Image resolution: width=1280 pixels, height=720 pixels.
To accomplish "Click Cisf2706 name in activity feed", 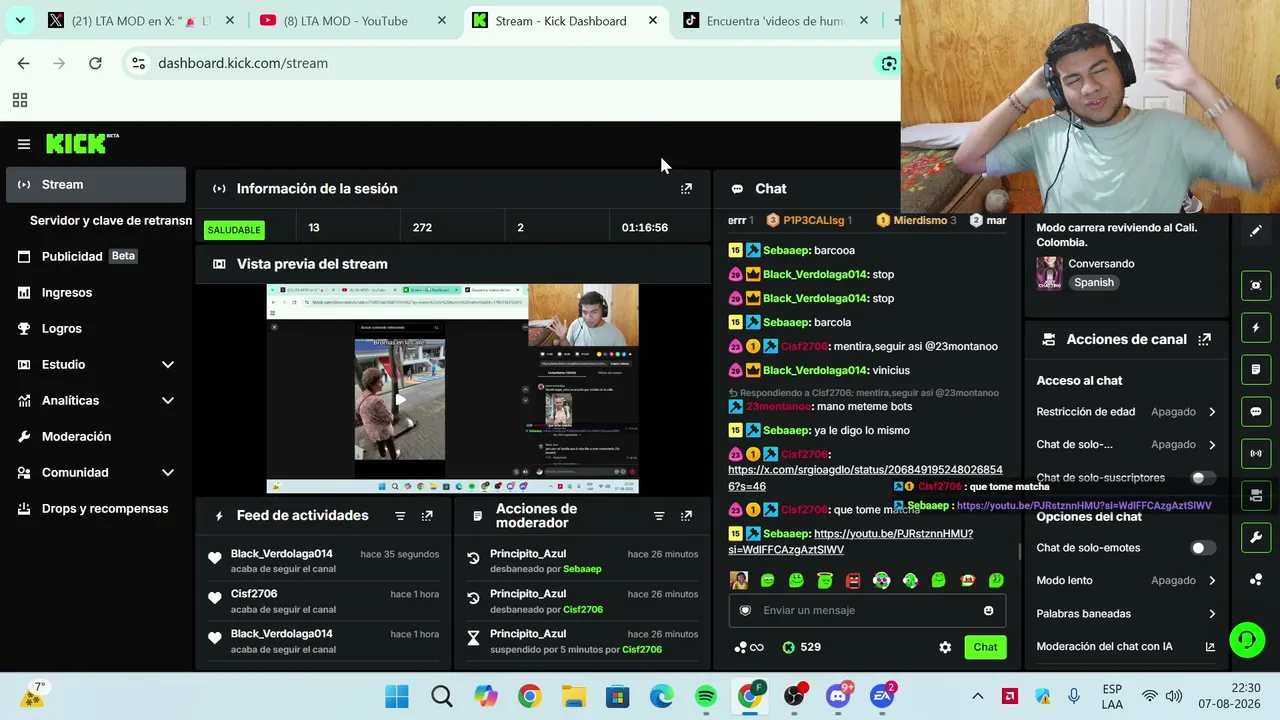I will pyautogui.click(x=254, y=594).
